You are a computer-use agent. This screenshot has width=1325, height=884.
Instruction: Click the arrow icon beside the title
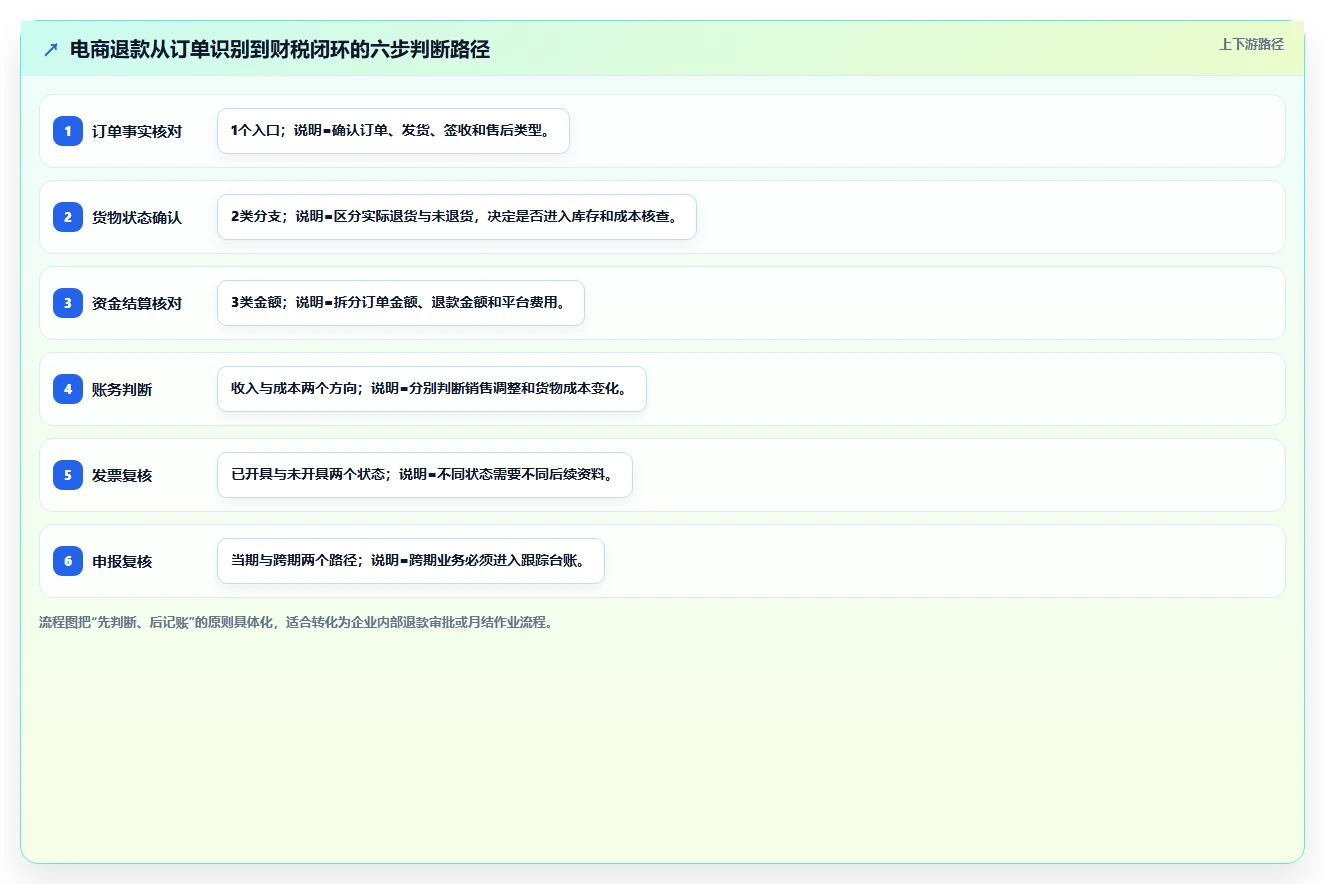coord(51,50)
